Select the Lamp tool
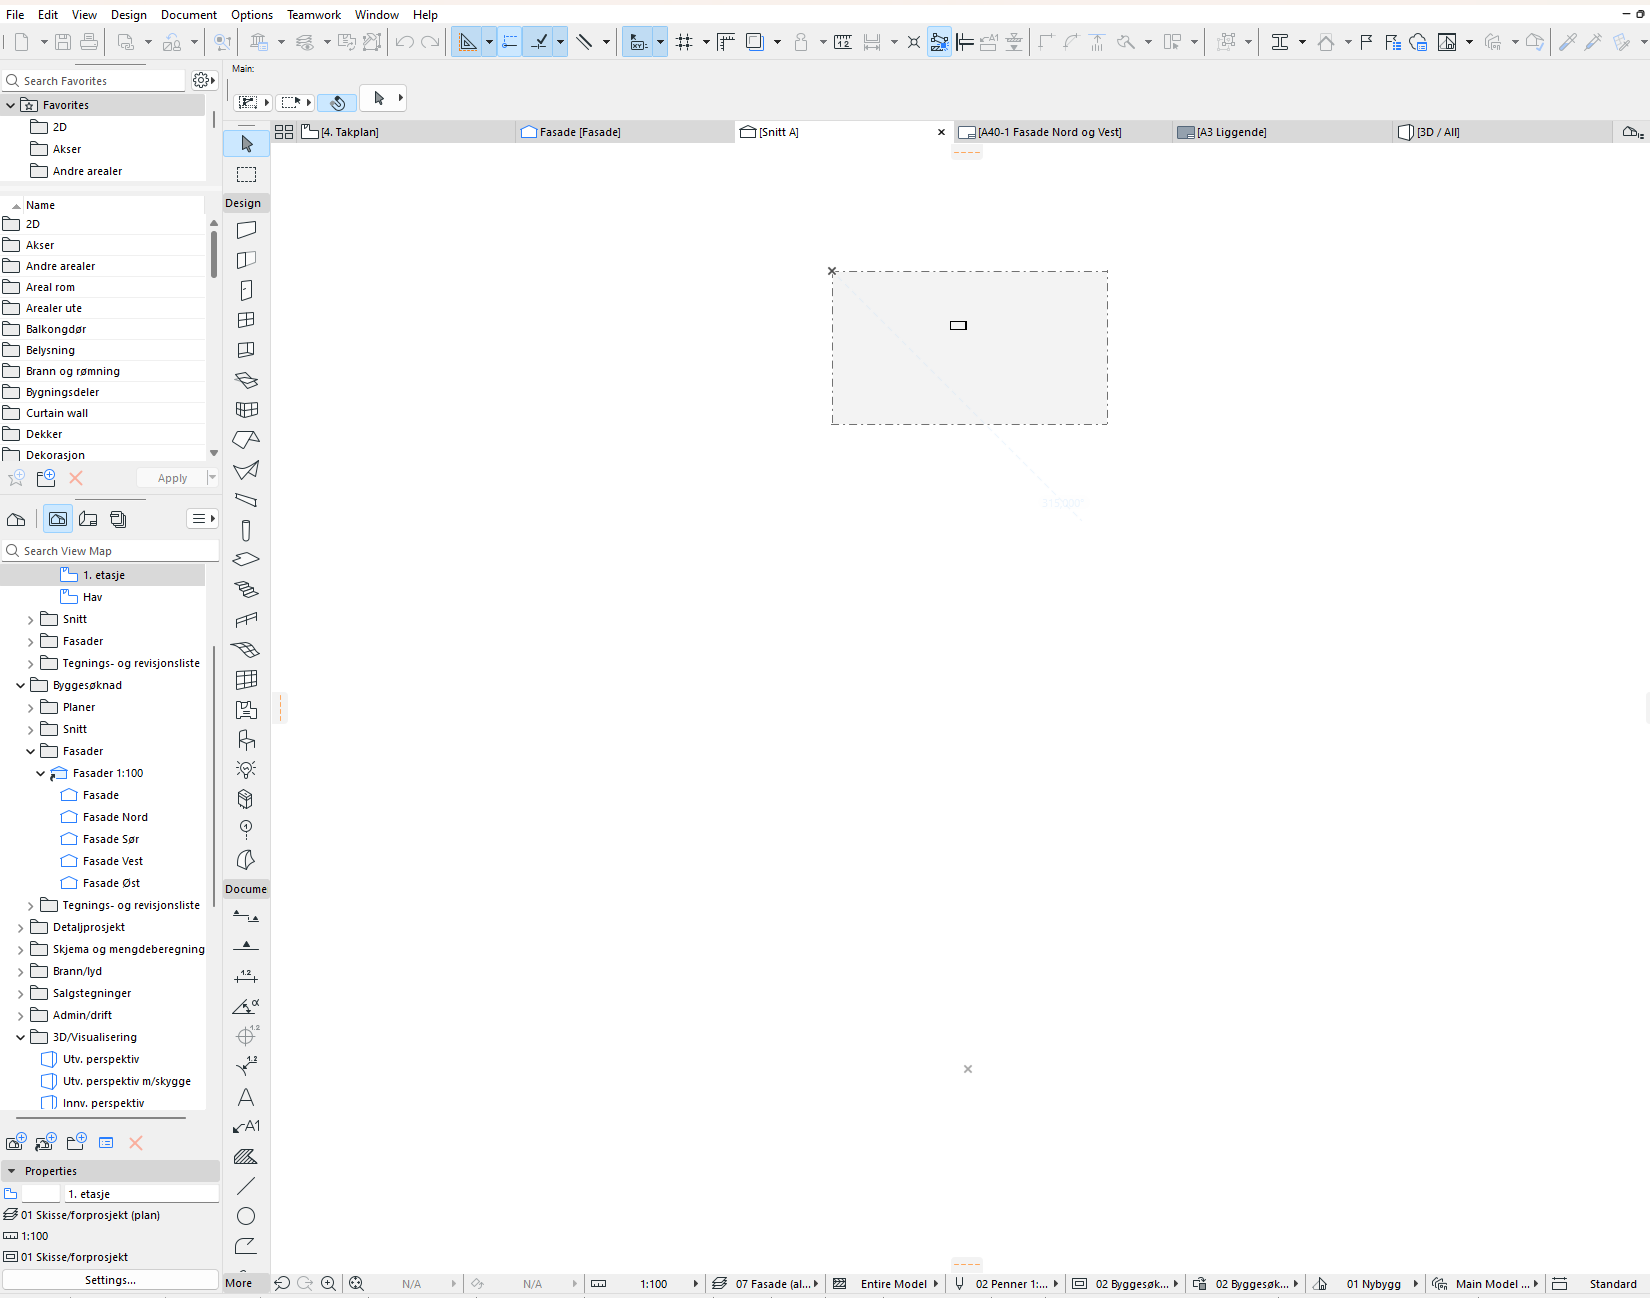The width and height of the screenshot is (1650, 1298). click(246, 769)
